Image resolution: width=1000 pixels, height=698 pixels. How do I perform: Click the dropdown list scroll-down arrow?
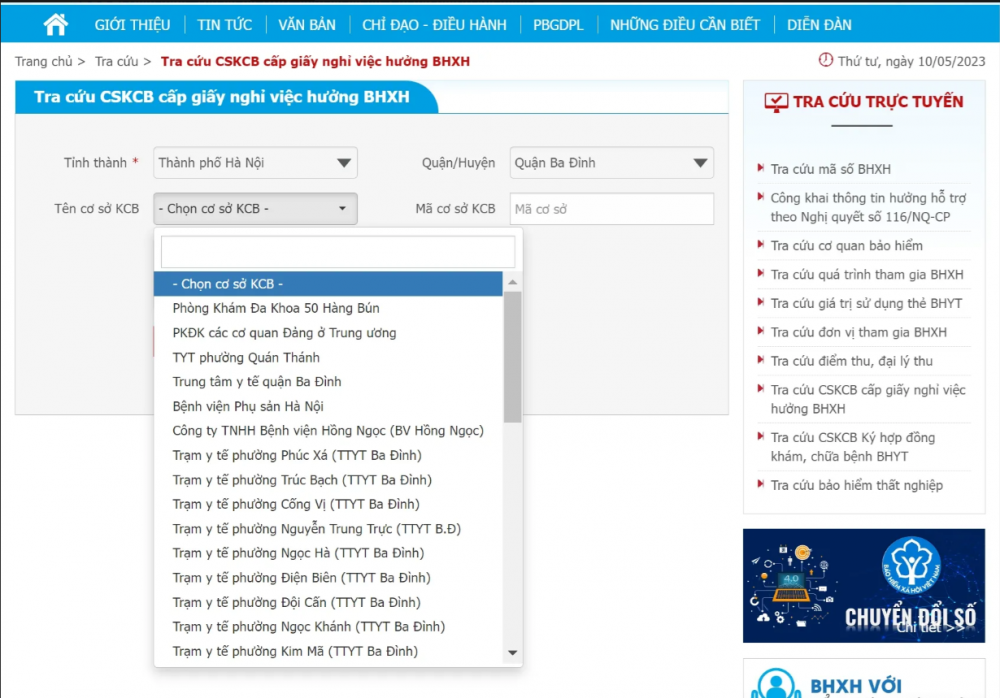point(512,653)
